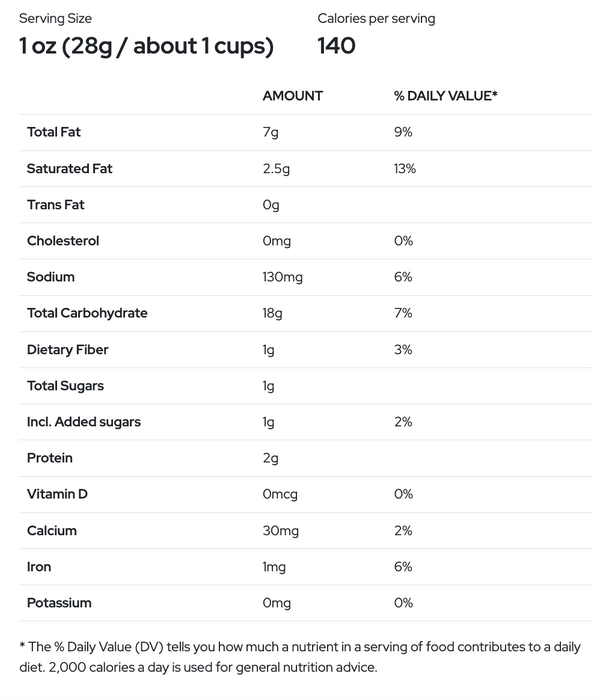The height and width of the screenshot is (700, 600).
Task: Select the Total Fat row label
Action: click(54, 132)
